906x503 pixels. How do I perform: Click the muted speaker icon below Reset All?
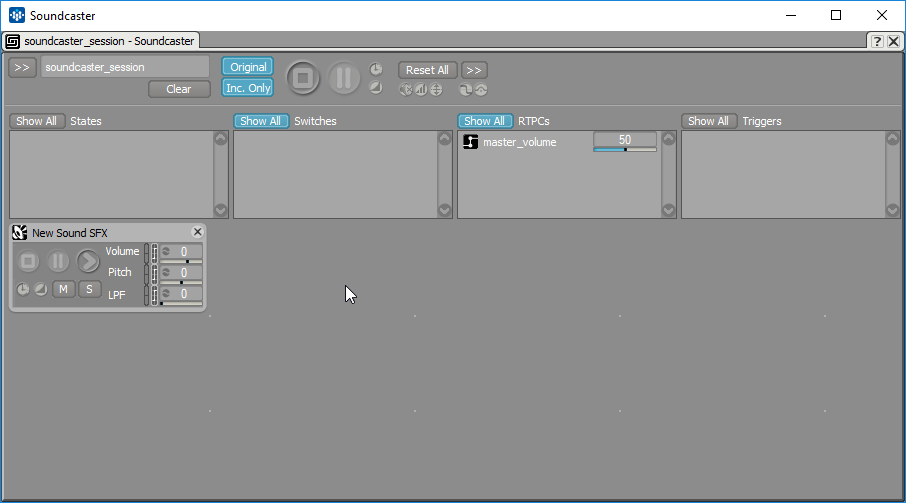tap(406, 90)
